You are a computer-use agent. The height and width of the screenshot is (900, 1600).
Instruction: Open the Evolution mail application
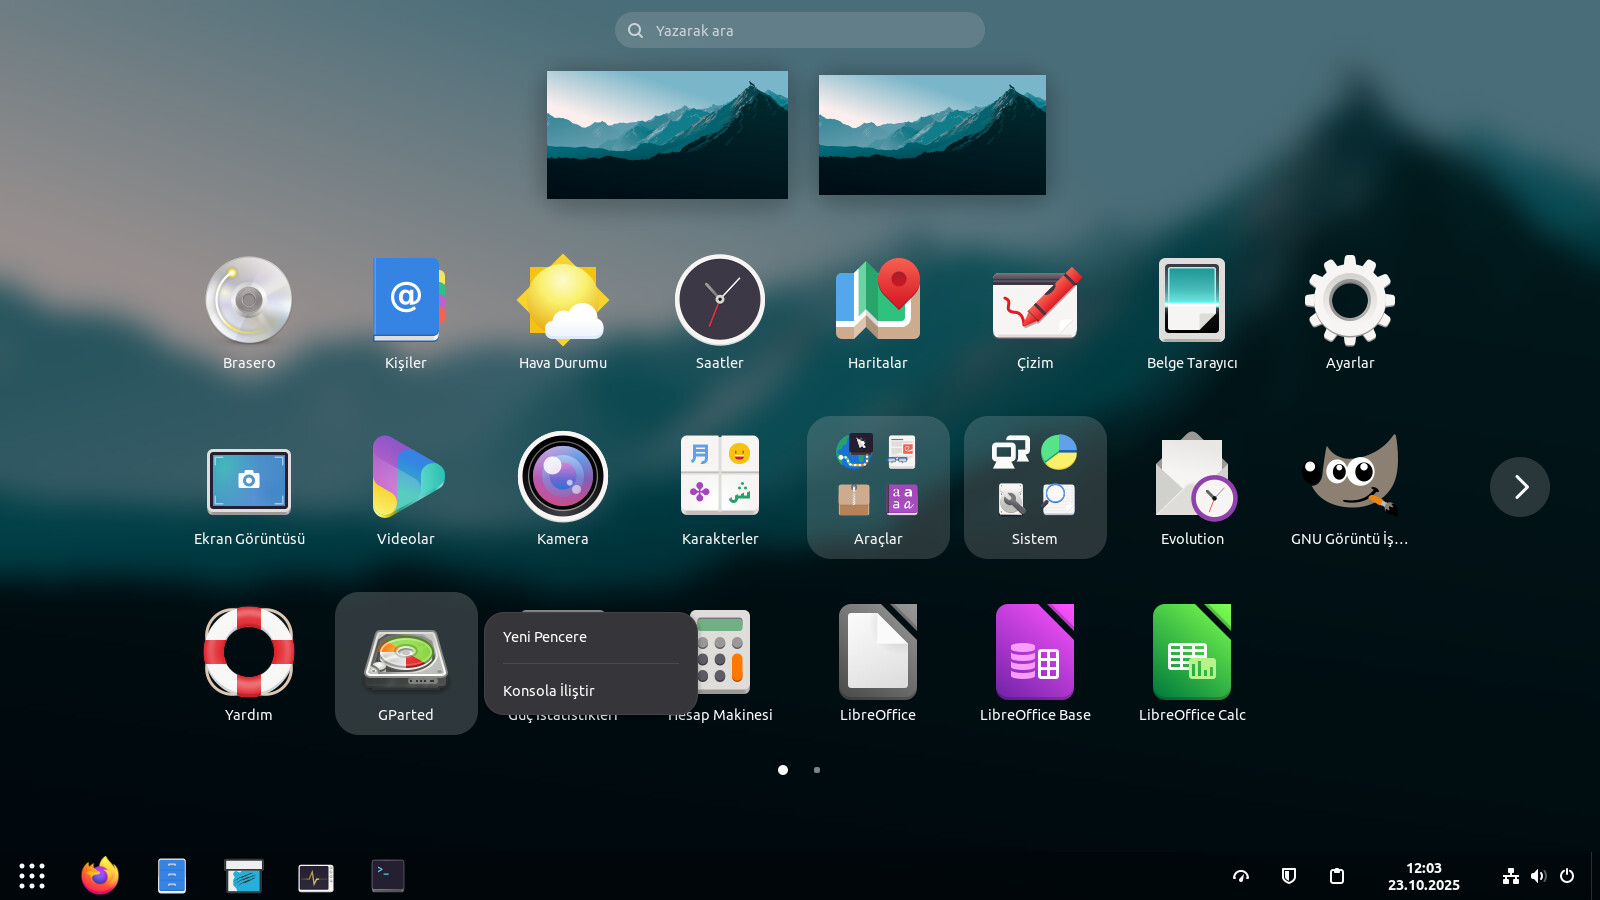click(1192, 477)
